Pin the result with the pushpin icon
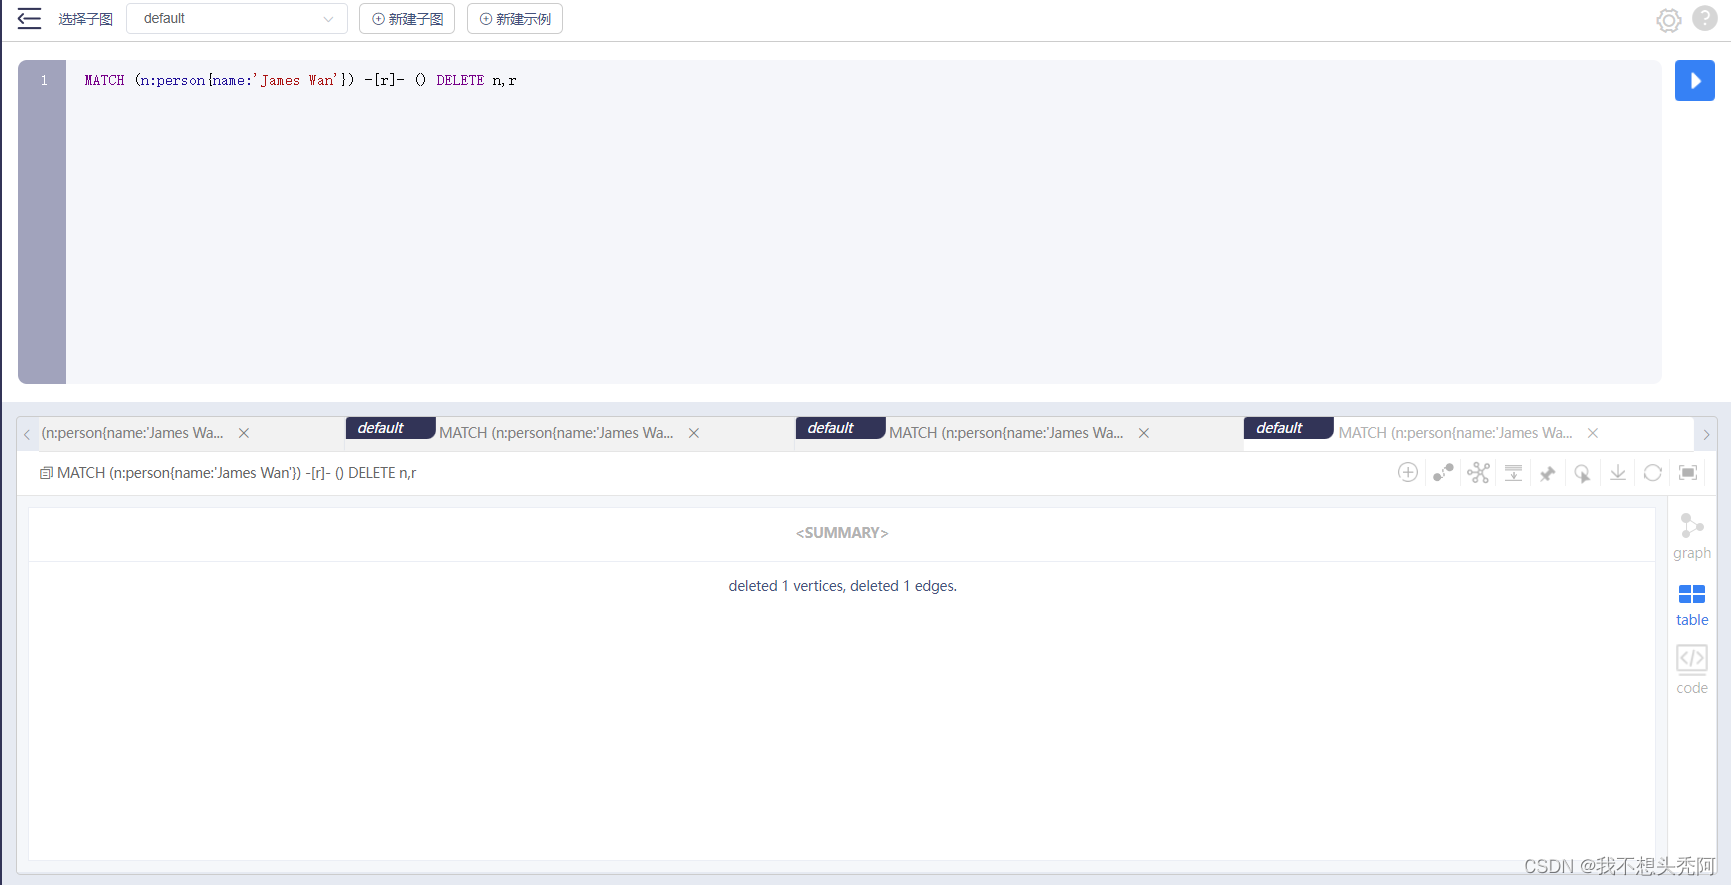The image size is (1731, 885). pyautogui.click(x=1548, y=473)
